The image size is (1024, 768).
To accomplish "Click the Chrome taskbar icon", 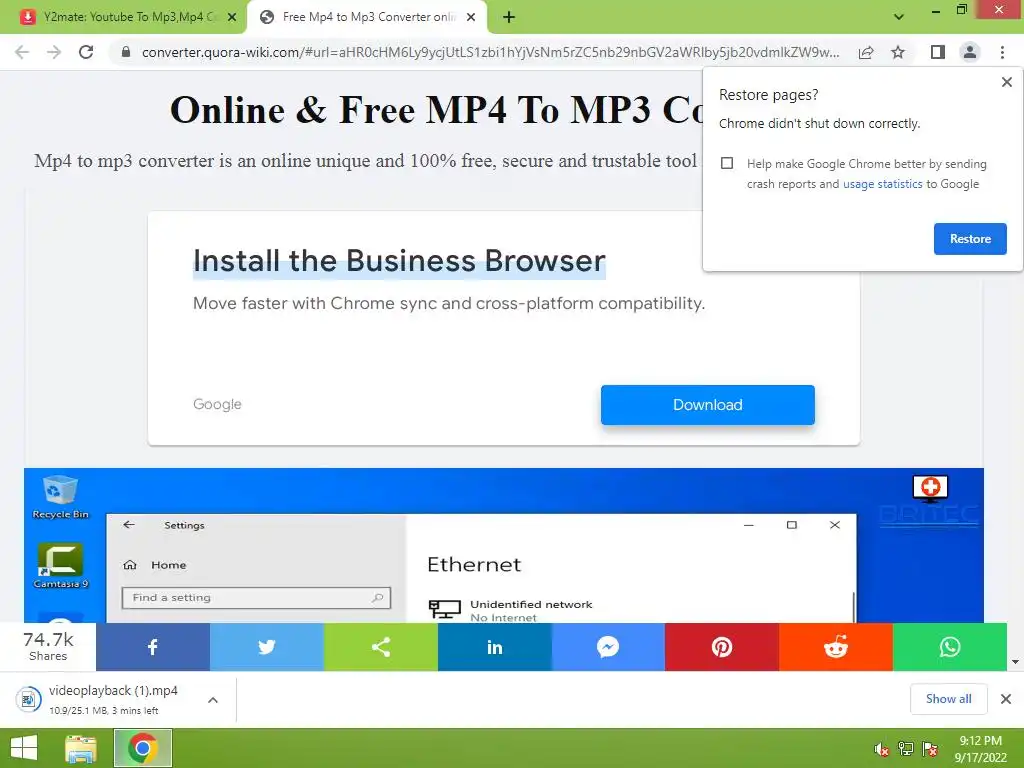I will tap(142, 748).
